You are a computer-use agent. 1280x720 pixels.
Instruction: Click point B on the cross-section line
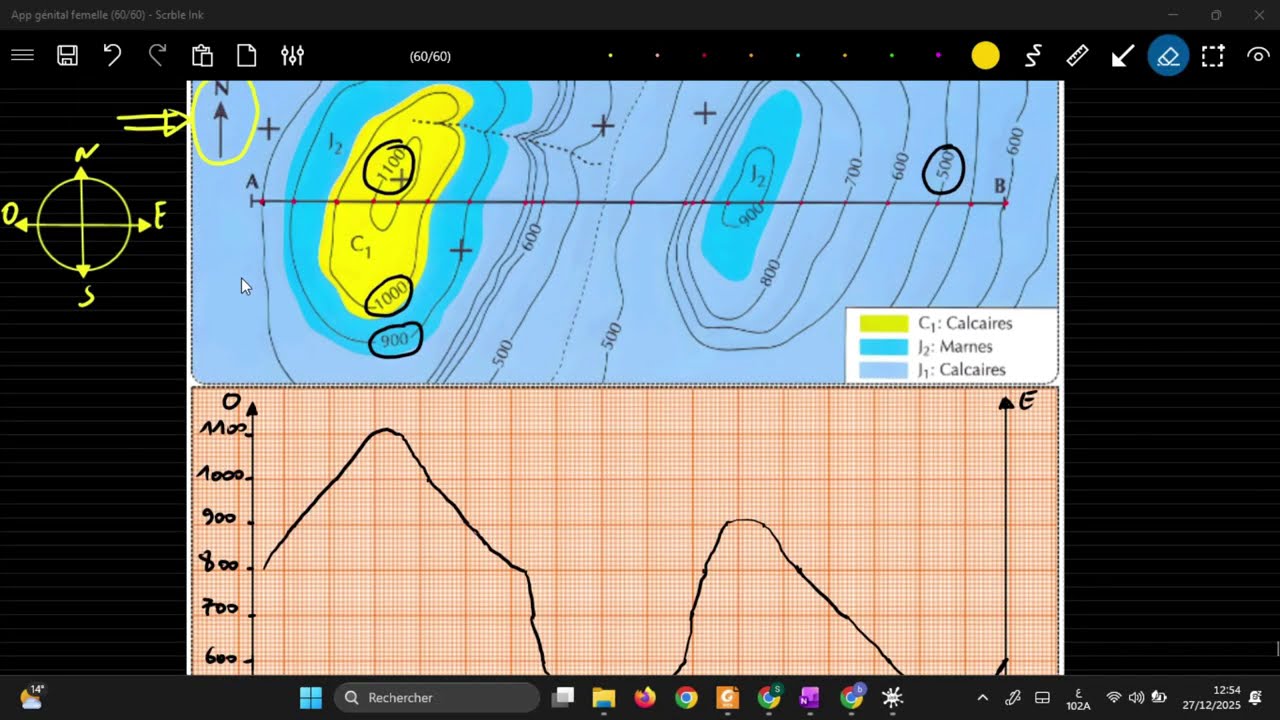[x=1000, y=186]
